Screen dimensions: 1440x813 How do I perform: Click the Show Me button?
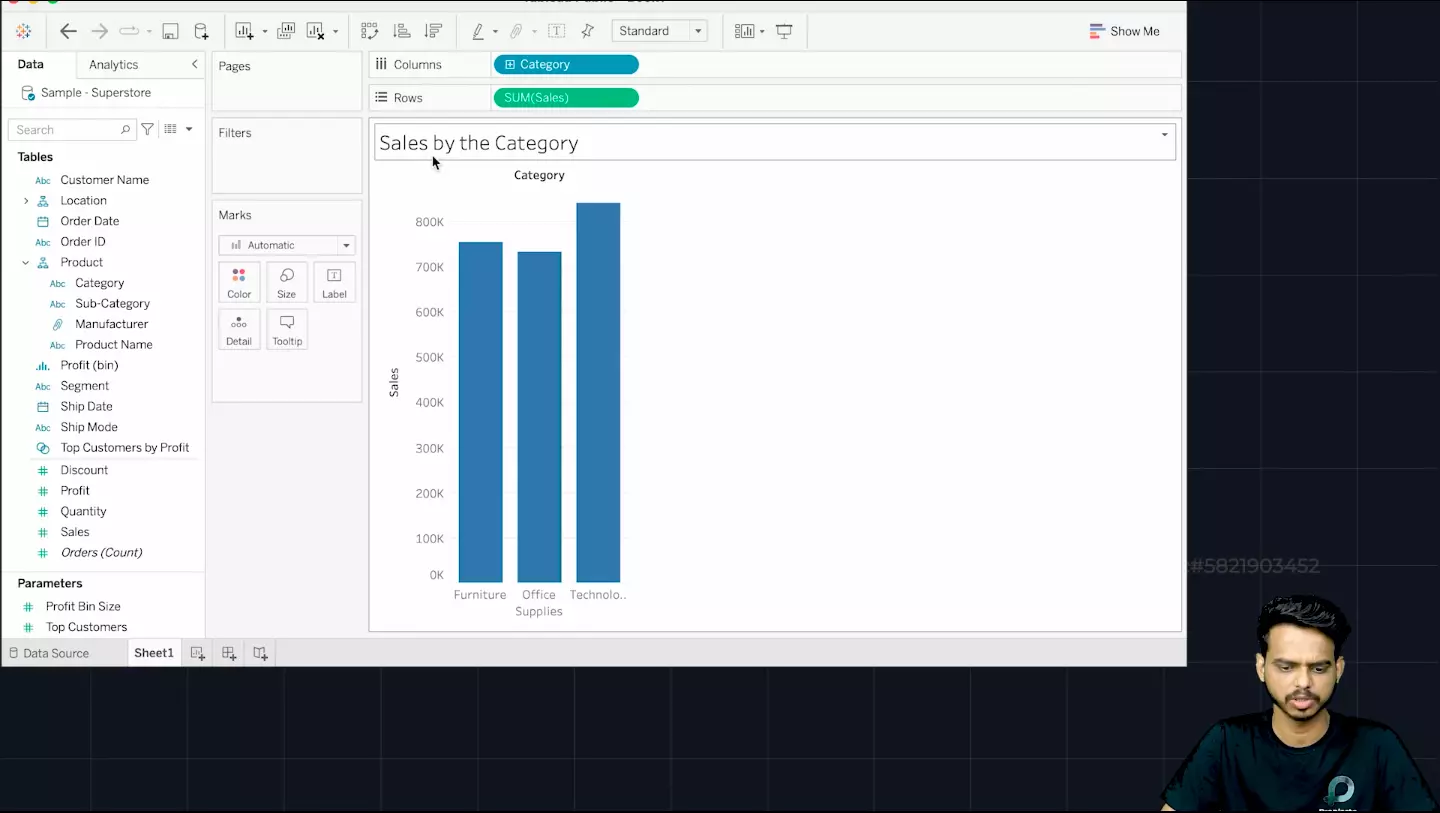coord(1125,31)
